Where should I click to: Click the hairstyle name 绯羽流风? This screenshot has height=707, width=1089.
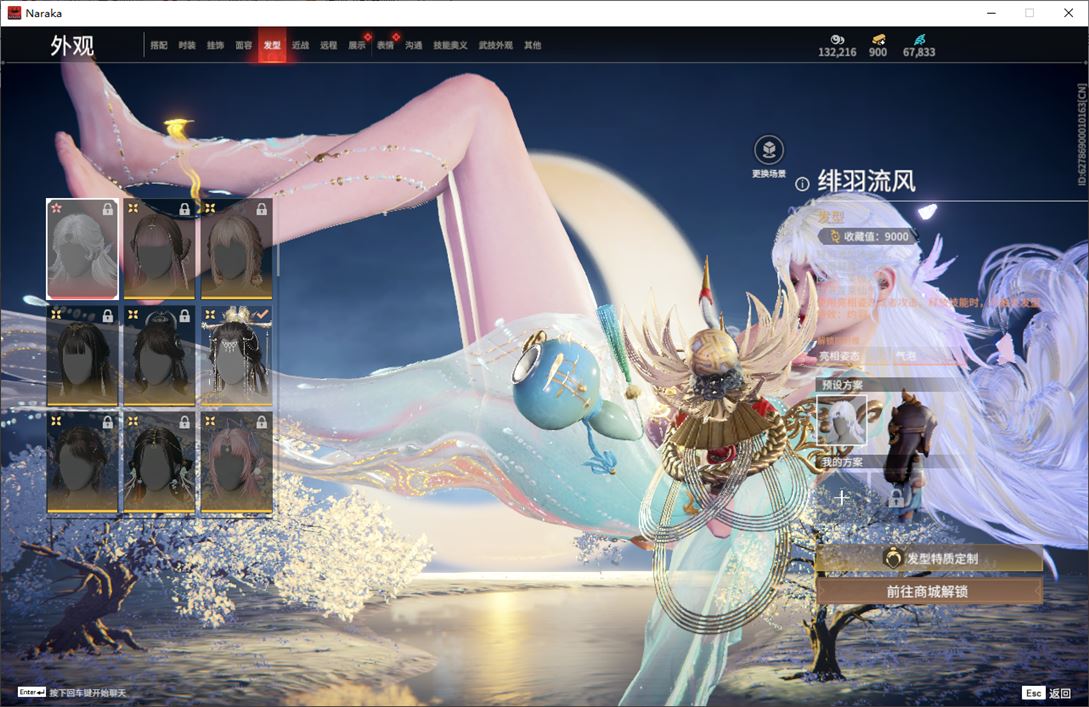(866, 181)
